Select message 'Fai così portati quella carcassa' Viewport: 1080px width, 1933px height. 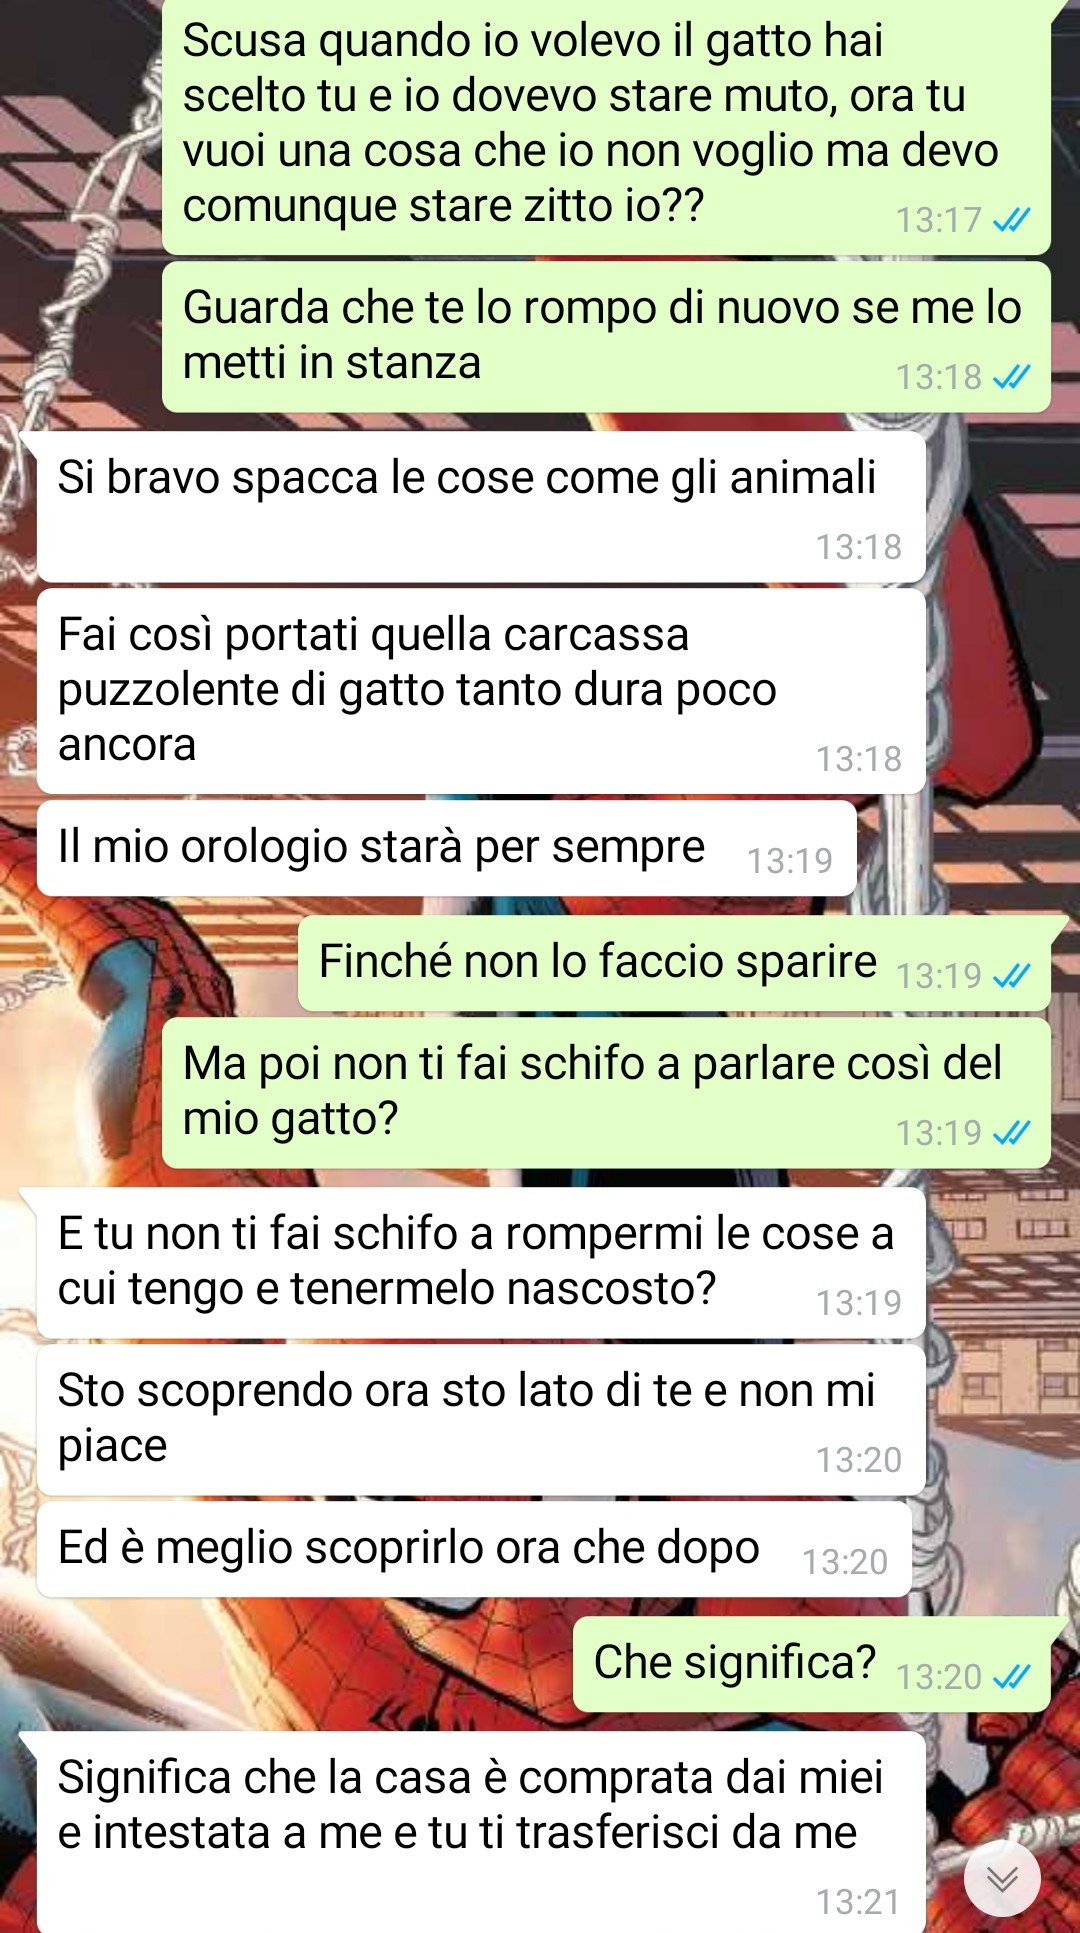(481, 691)
